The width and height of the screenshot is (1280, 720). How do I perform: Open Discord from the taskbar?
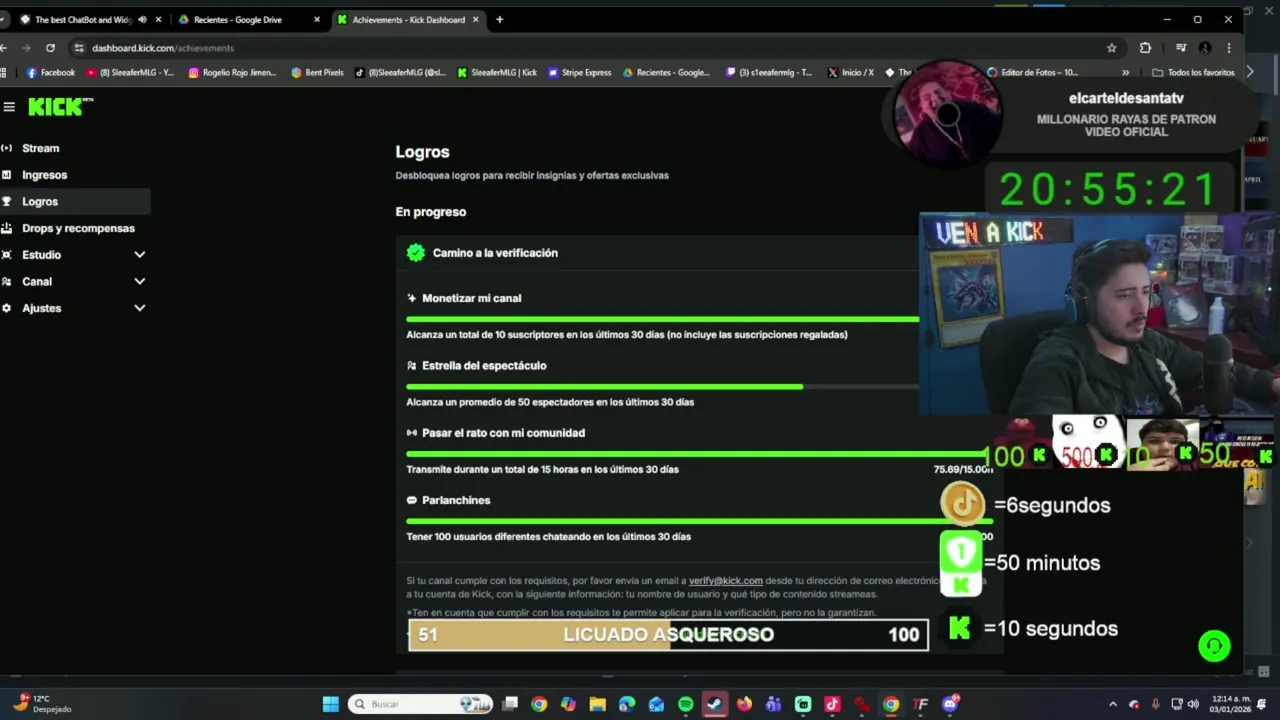point(950,704)
